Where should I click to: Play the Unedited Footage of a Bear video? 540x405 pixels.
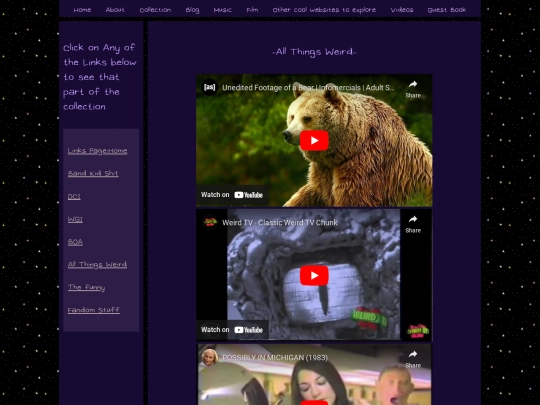[314, 141]
